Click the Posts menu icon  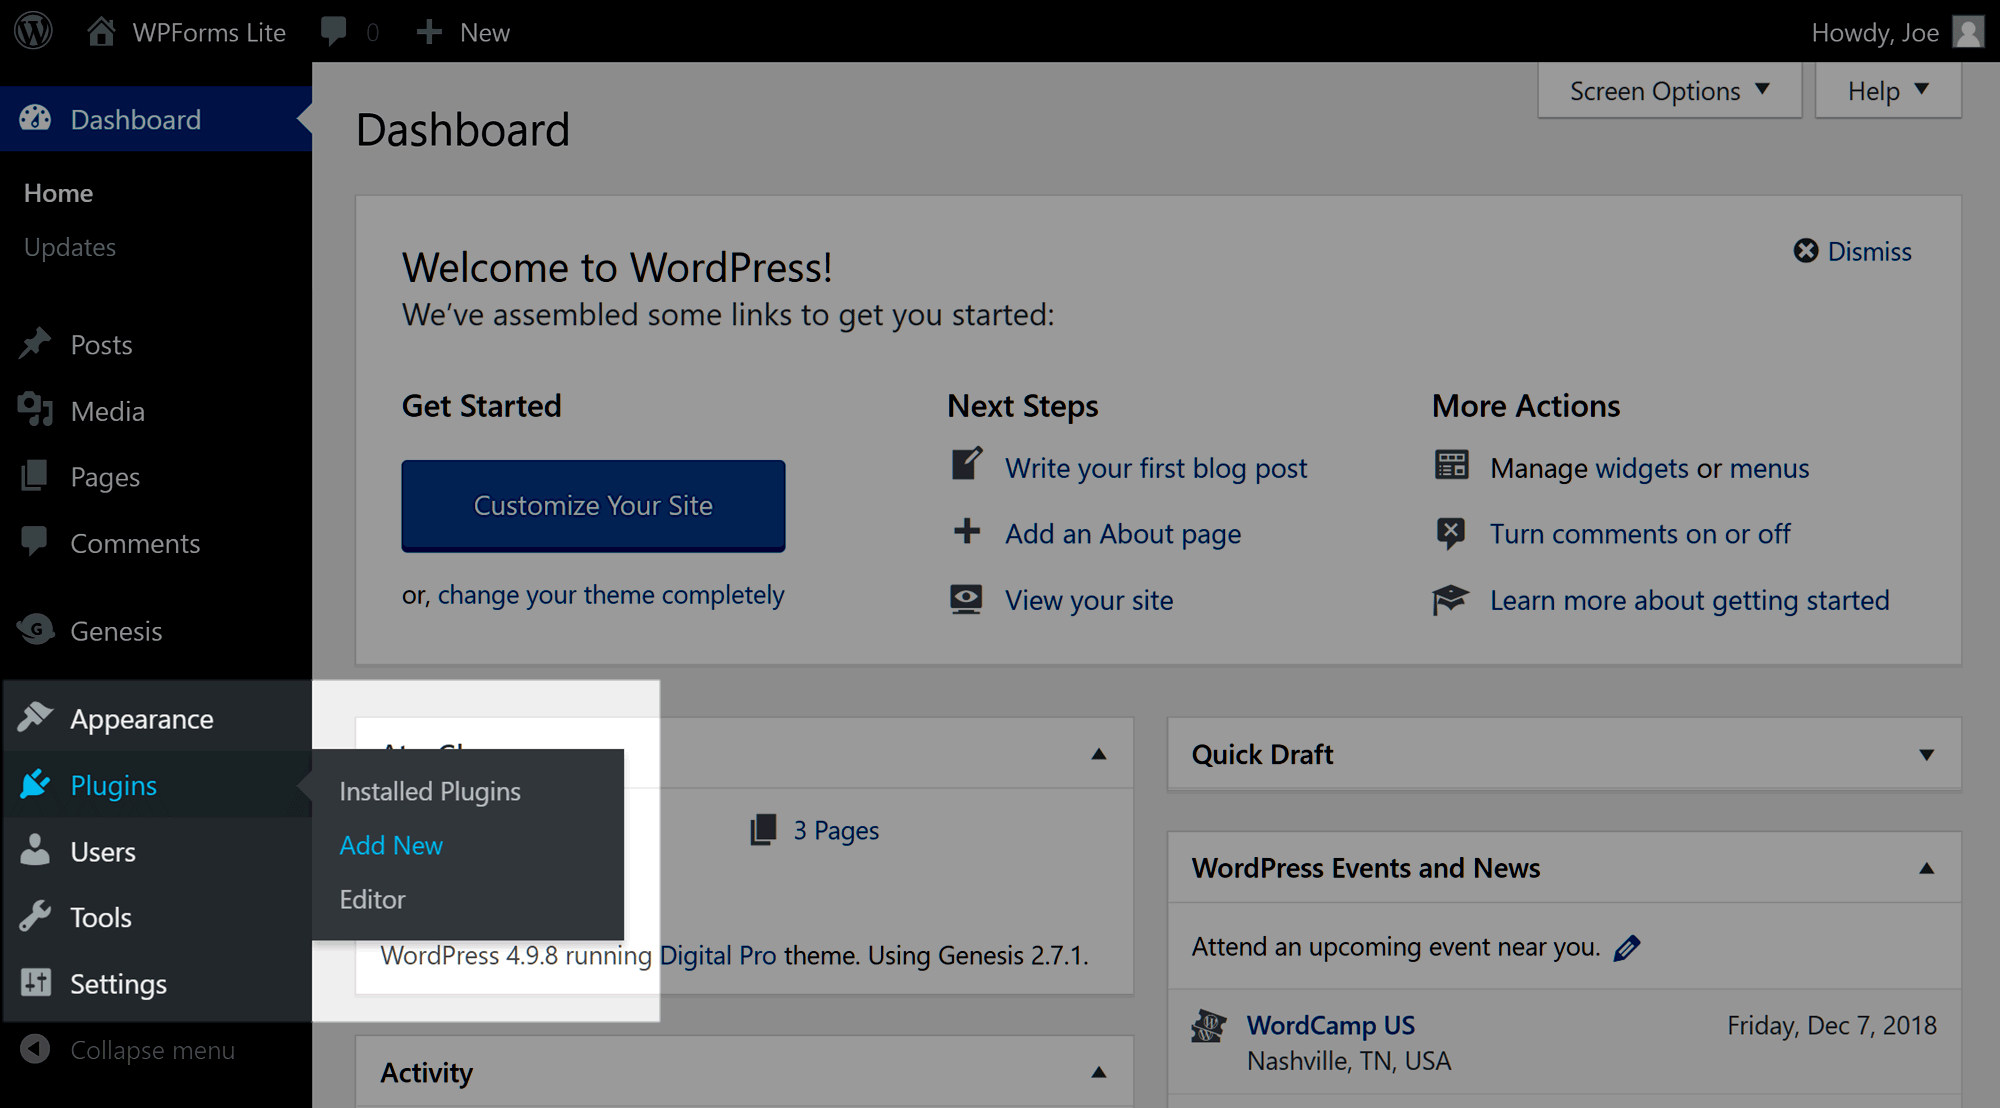click(35, 344)
